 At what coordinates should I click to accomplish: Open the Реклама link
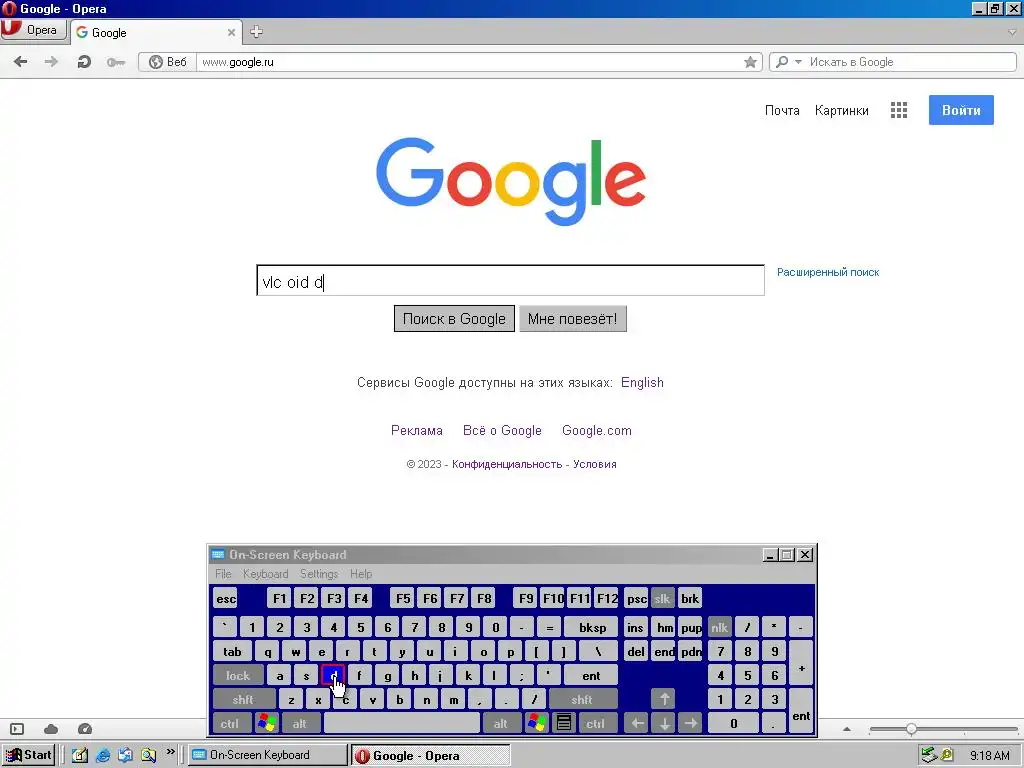coord(417,430)
